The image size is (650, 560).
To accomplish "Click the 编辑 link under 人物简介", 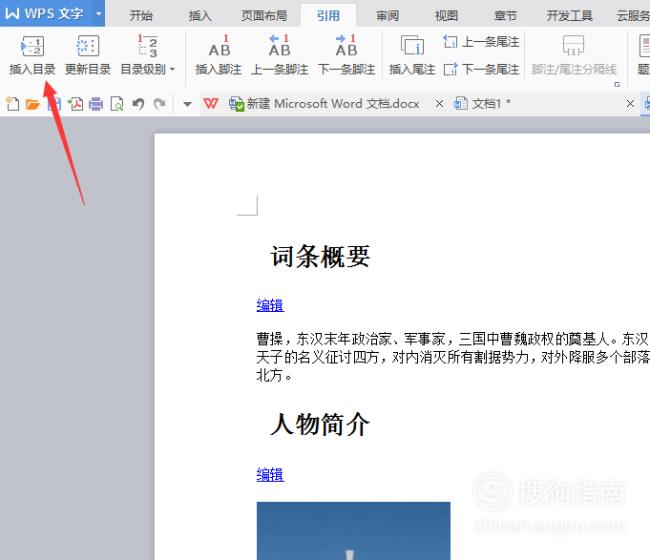I will pos(270,474).
